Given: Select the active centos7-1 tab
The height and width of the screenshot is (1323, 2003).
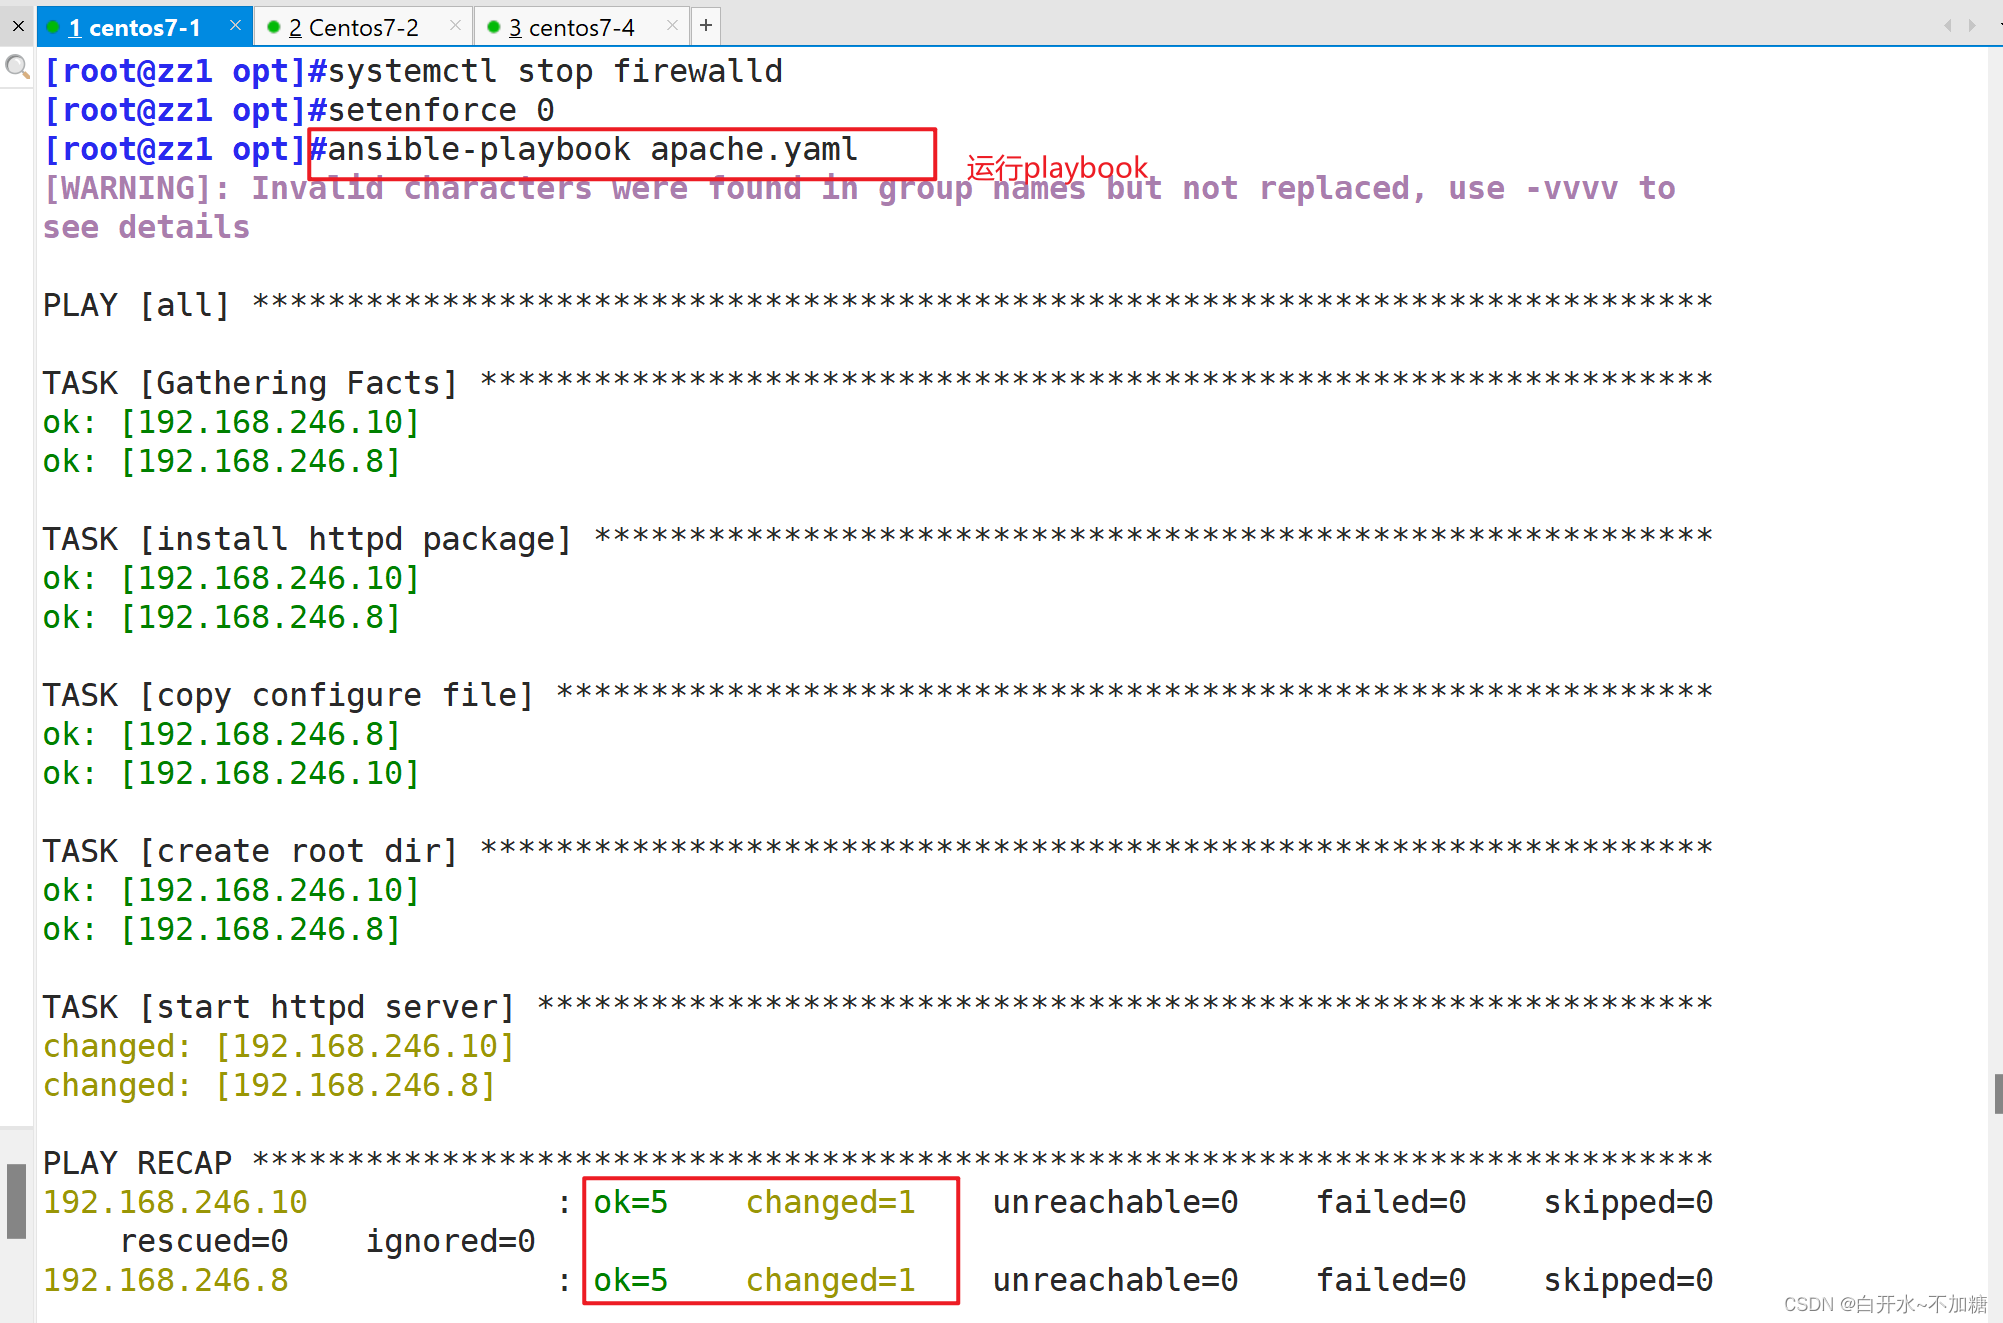Looking at the screenshot, I should click(x=135, y=27).
